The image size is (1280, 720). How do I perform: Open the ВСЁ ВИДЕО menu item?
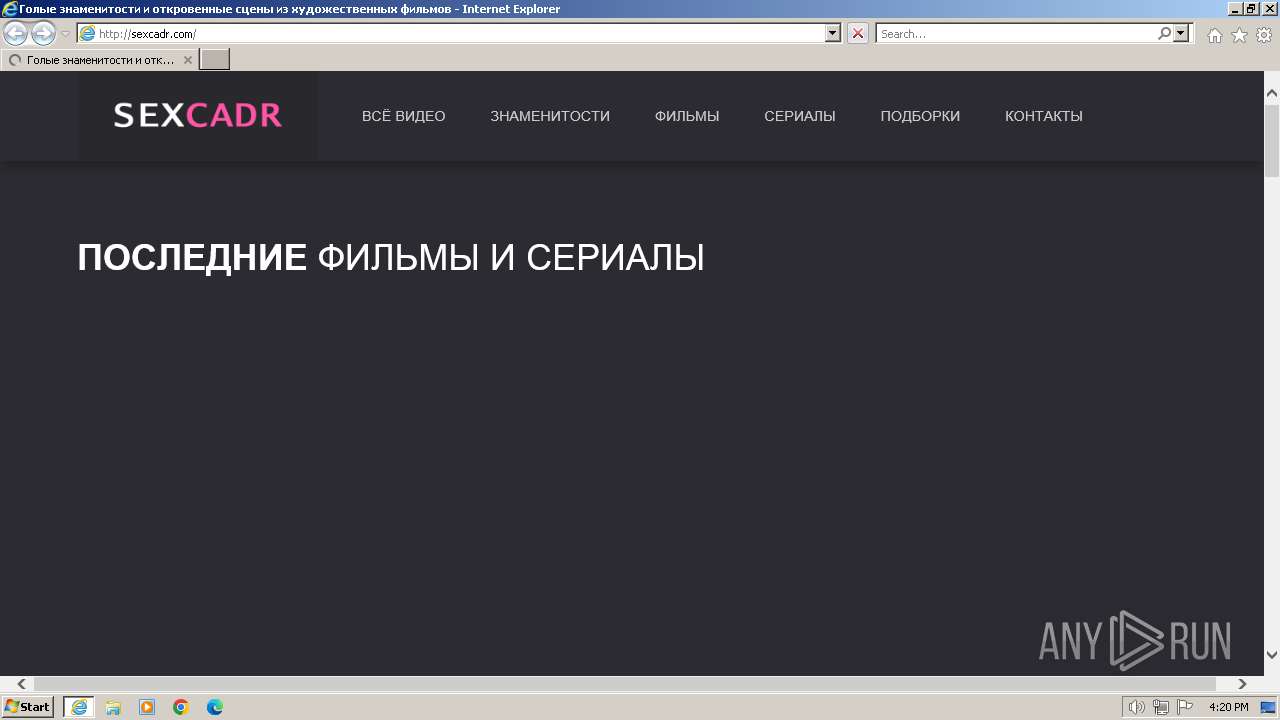[x=404, y=116]
